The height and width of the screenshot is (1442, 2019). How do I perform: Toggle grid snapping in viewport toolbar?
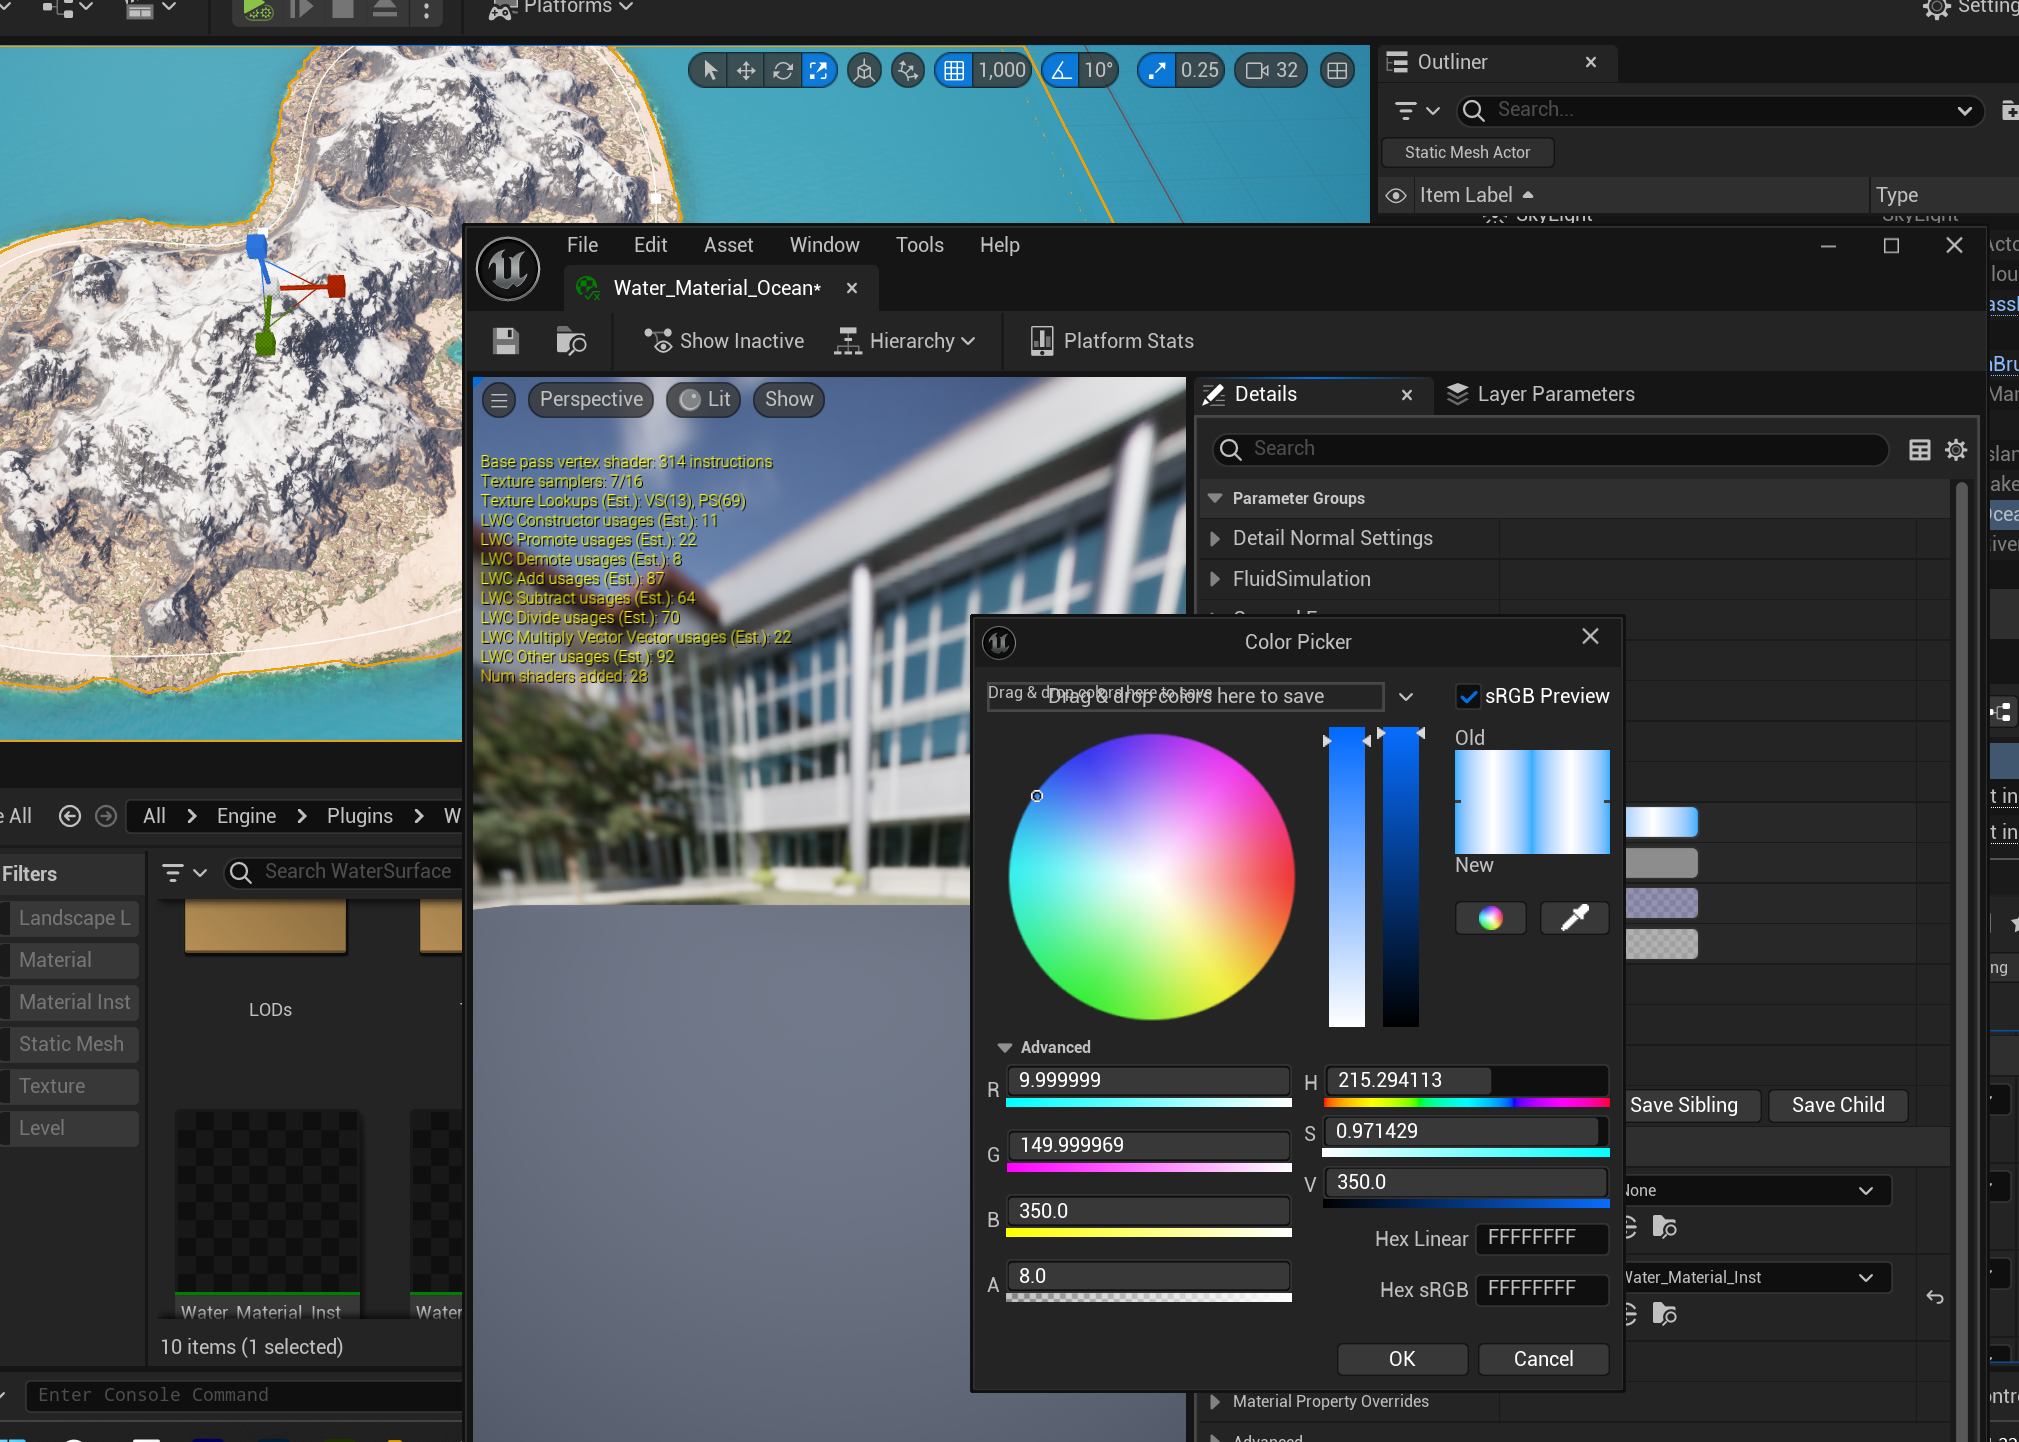pyautogui.click(x=954, y=70)
